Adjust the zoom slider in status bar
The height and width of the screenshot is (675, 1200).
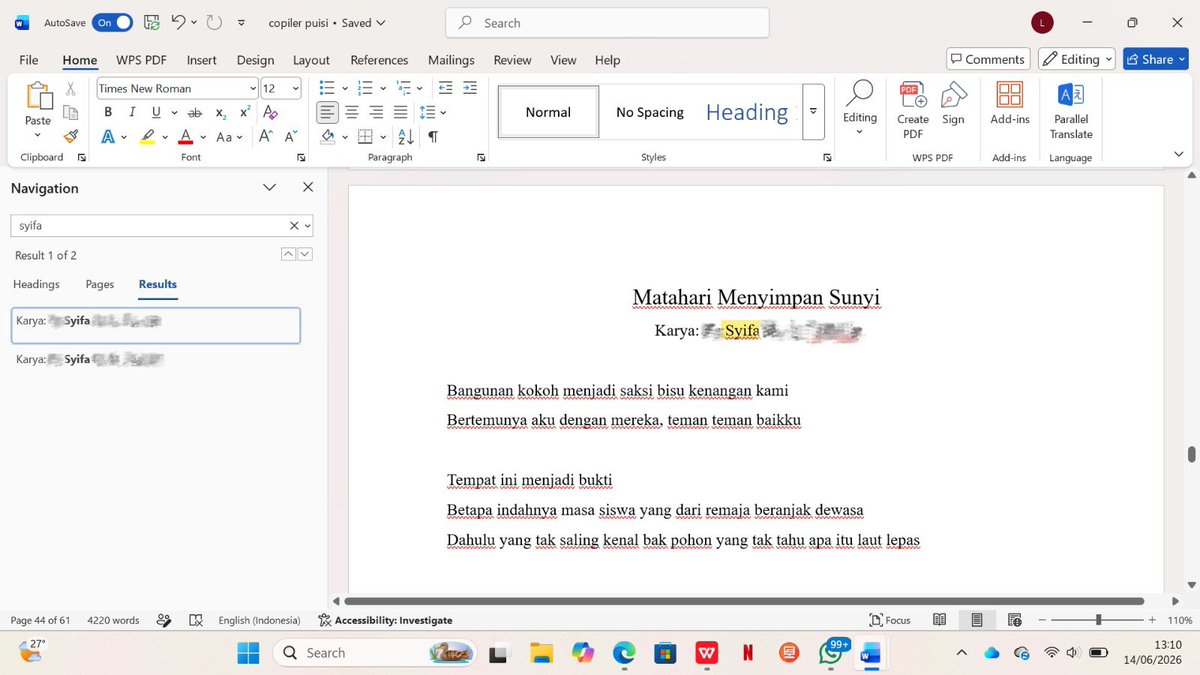point(1098,620)
